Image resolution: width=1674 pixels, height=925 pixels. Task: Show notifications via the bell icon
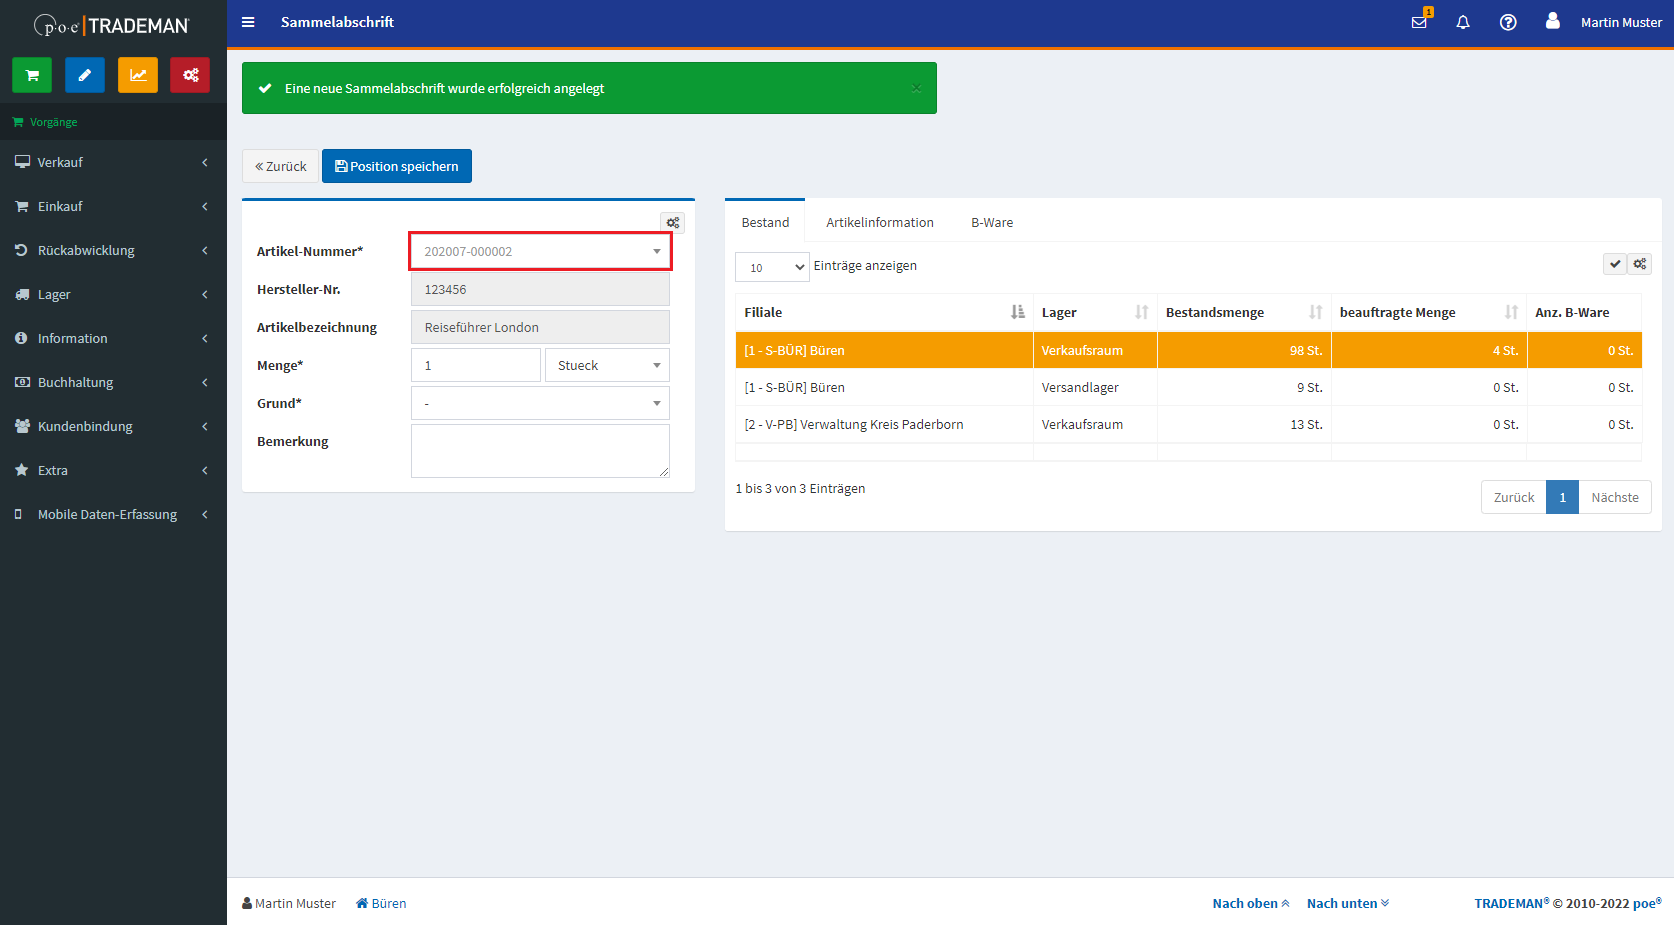1463,22
